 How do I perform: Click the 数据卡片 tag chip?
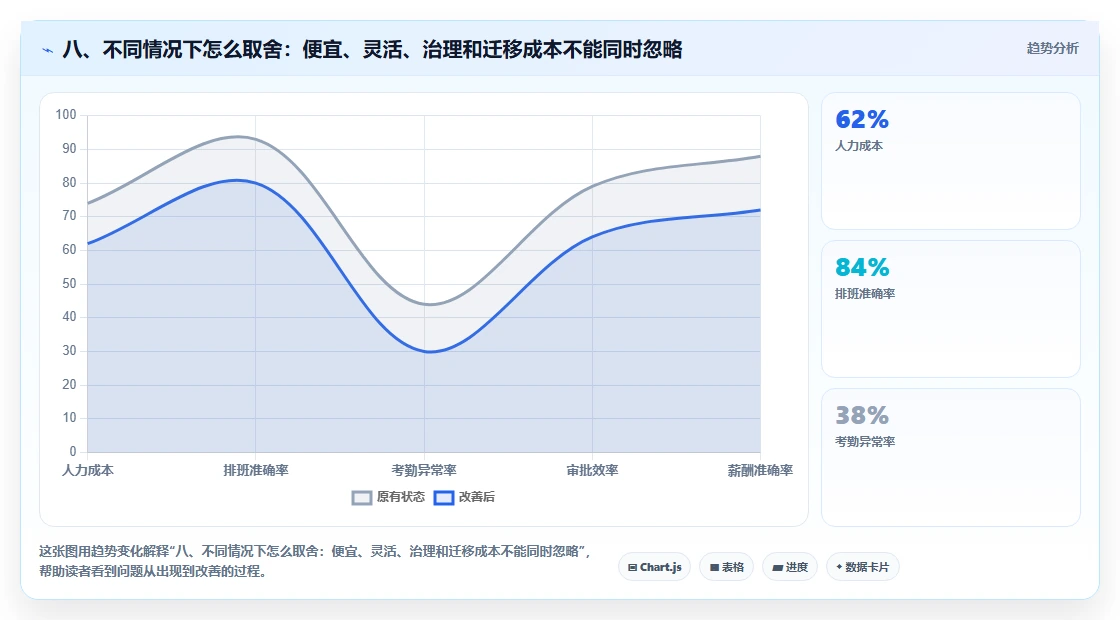coord(863,567)
